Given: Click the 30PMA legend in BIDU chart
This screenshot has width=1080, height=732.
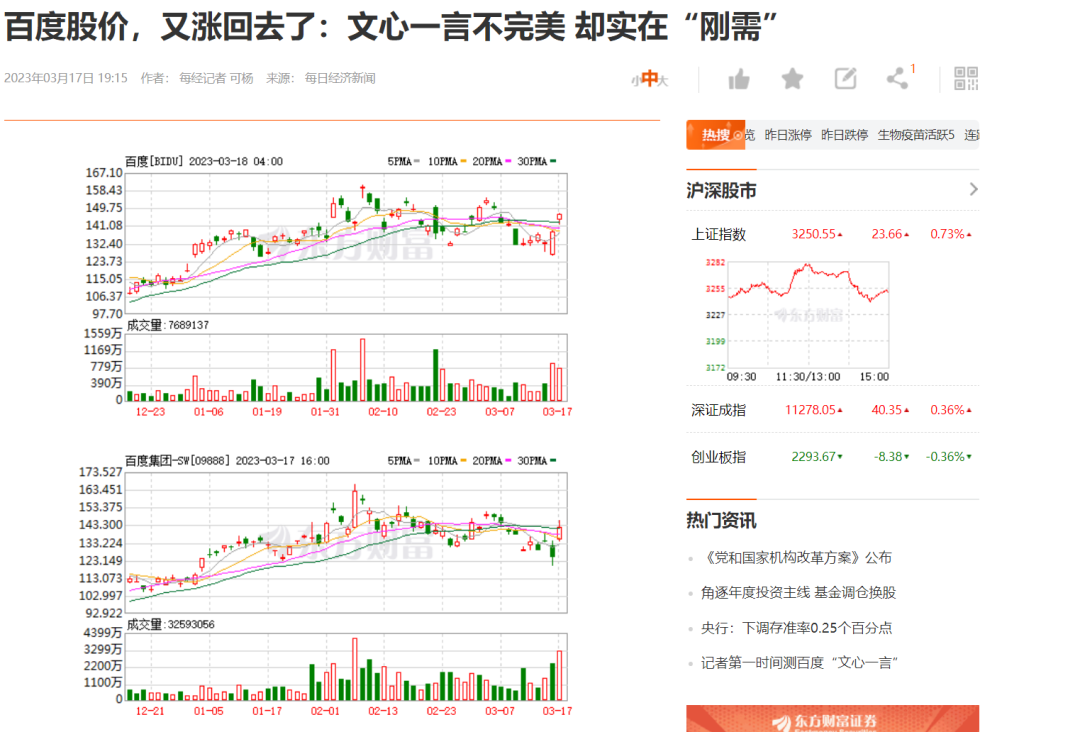Looking at the screenshot, I should pyautogui.click(x=537, y=161).
